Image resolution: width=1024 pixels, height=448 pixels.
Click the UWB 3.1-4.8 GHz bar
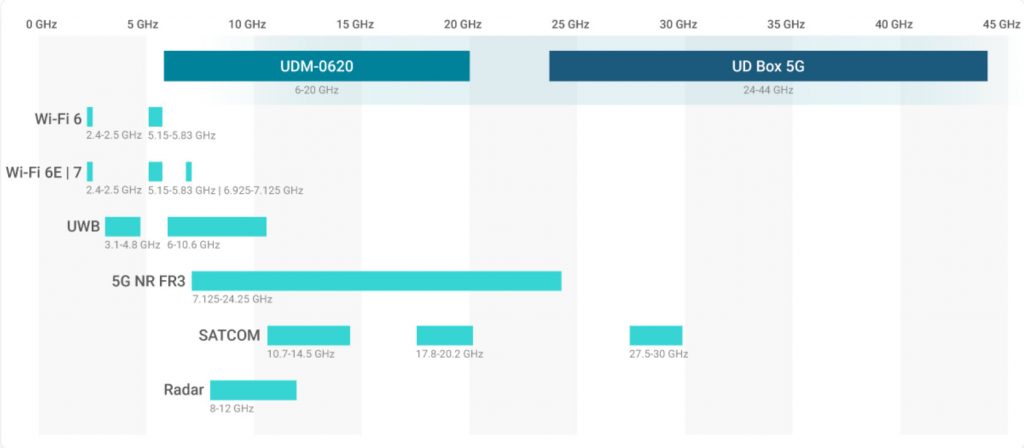click(122, 227)
